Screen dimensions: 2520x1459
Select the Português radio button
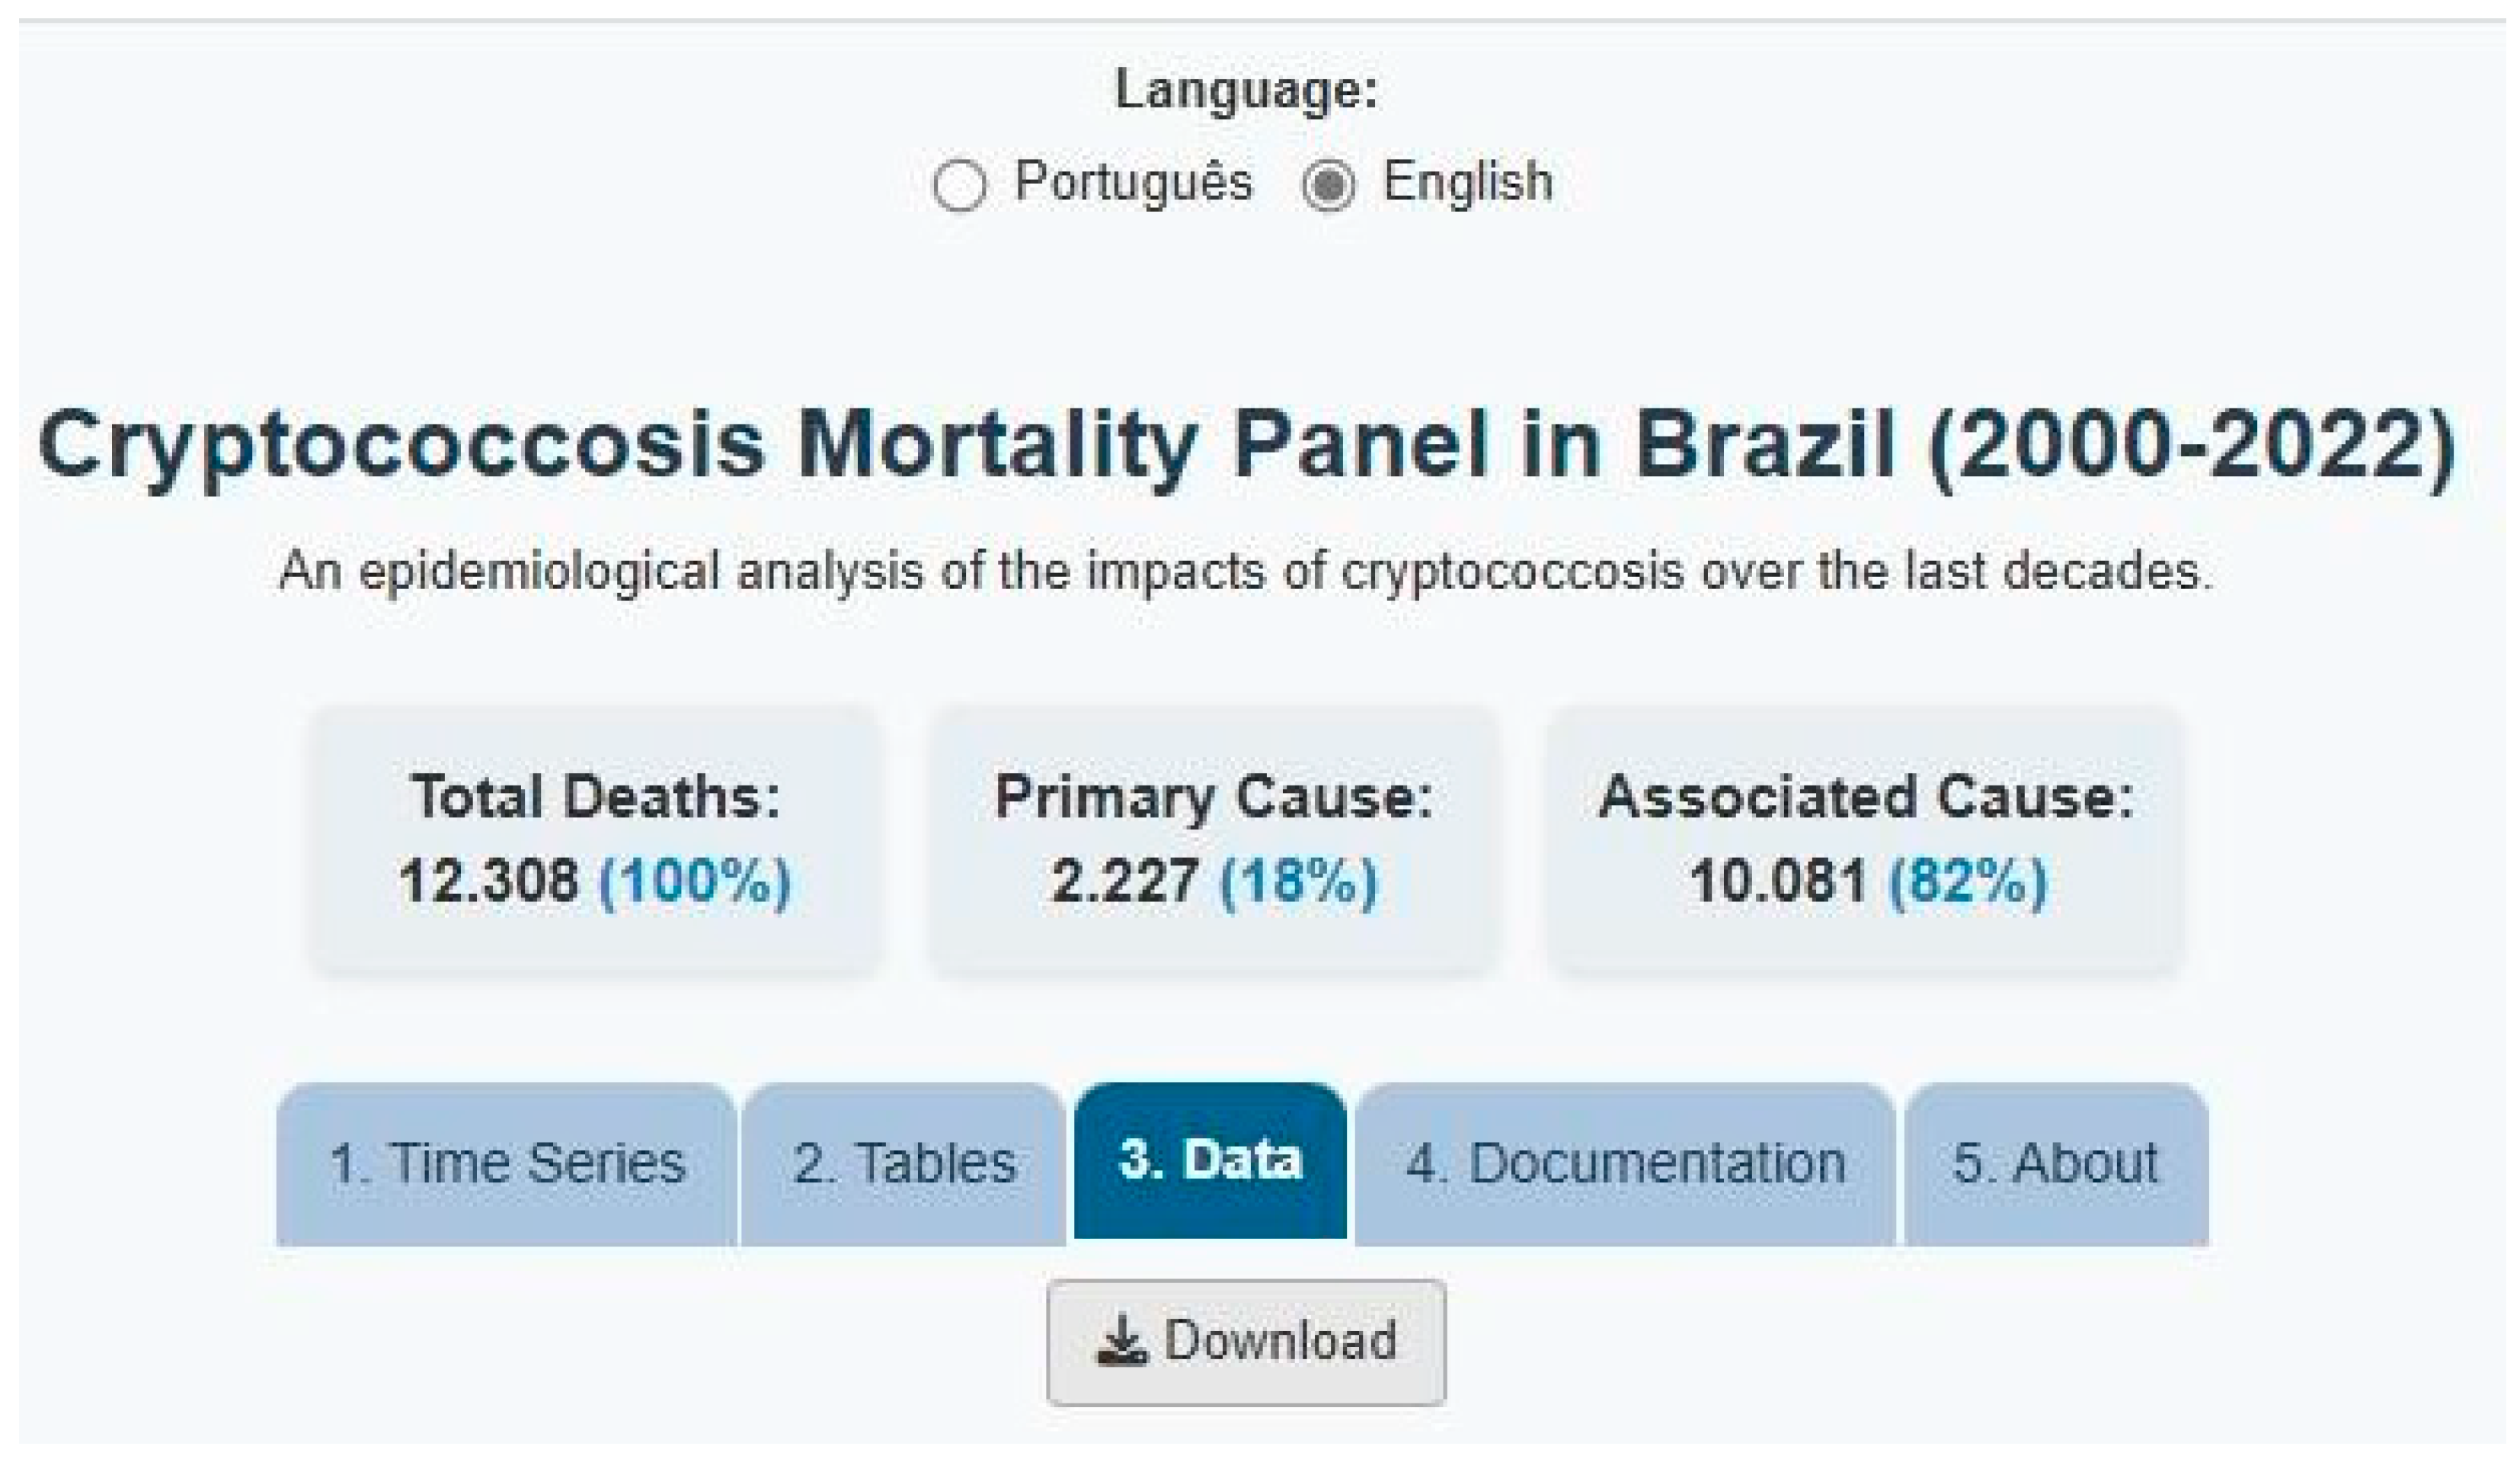[x=959, y=185]
